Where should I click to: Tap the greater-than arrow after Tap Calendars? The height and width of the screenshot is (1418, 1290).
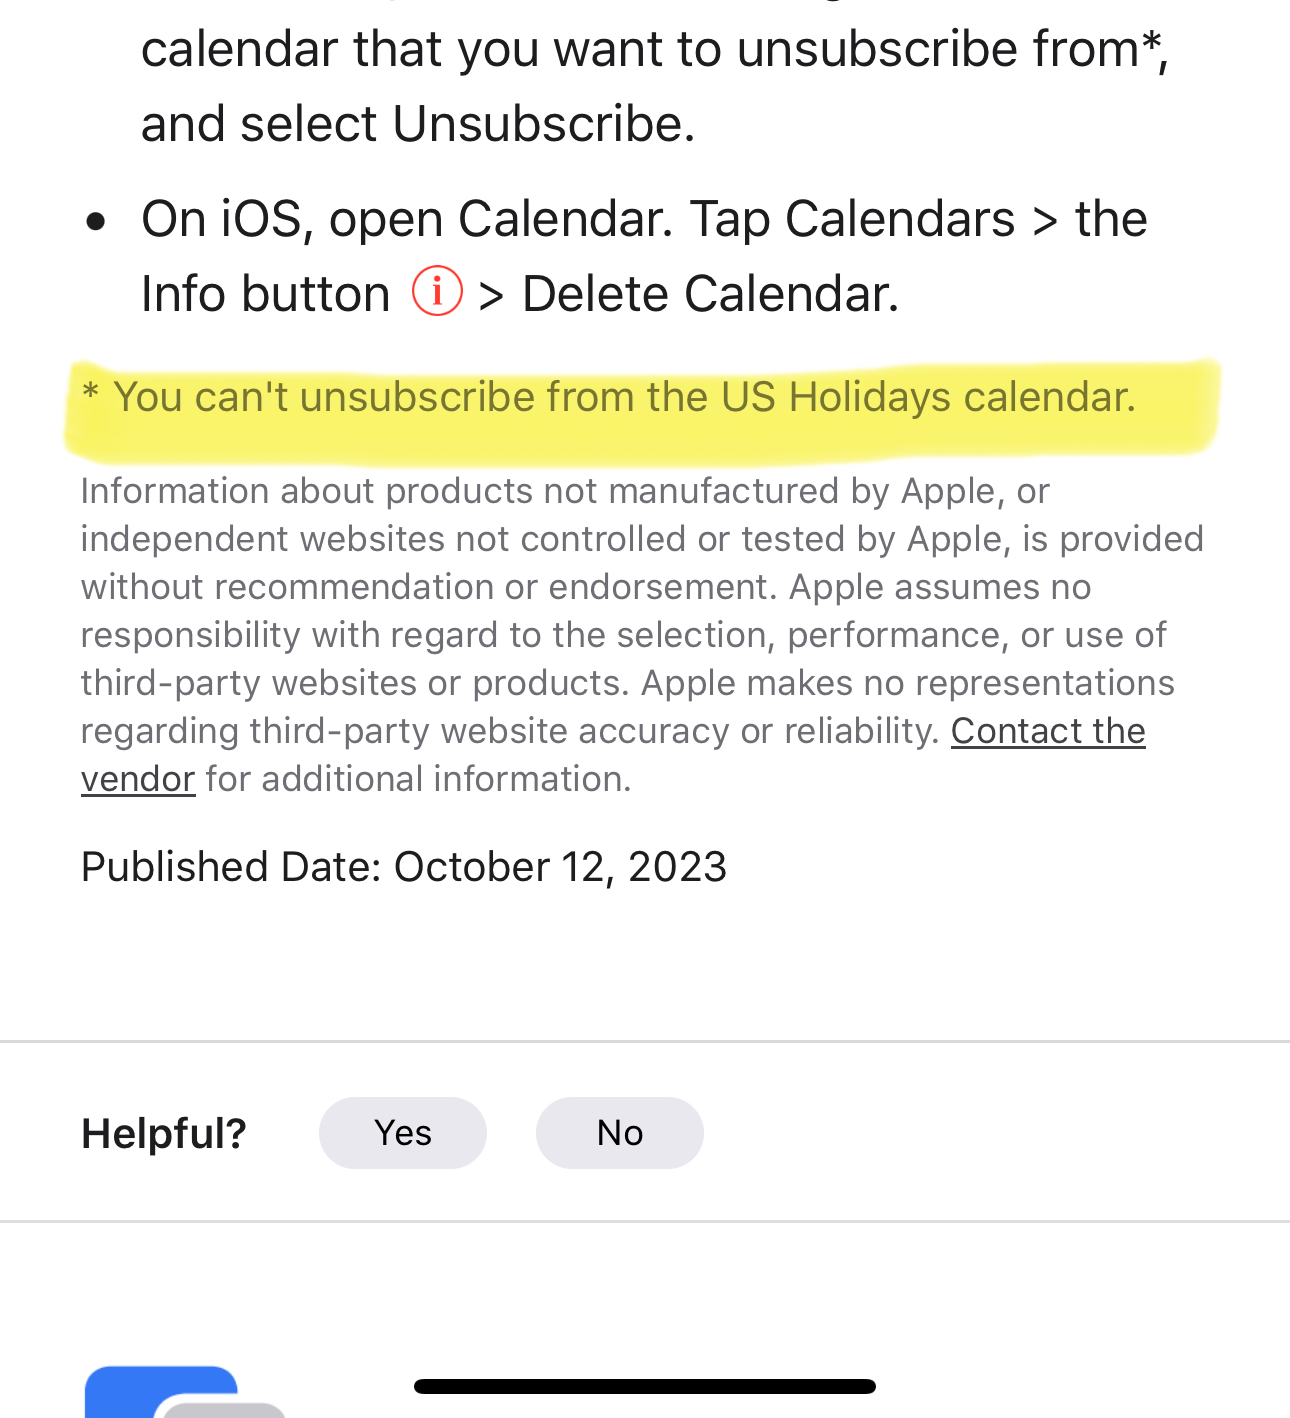tap(1045, 221)
